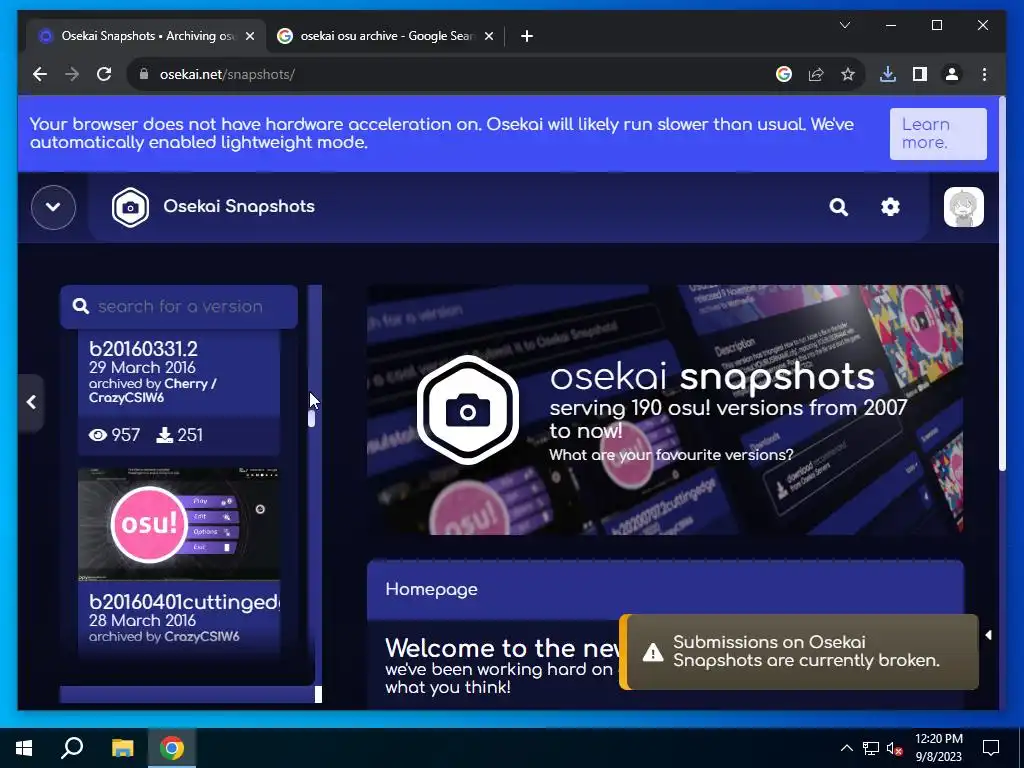This screenshot has width=1024, height=768.
Task: Open the tab search chevron
Action: tap(844, 25)
